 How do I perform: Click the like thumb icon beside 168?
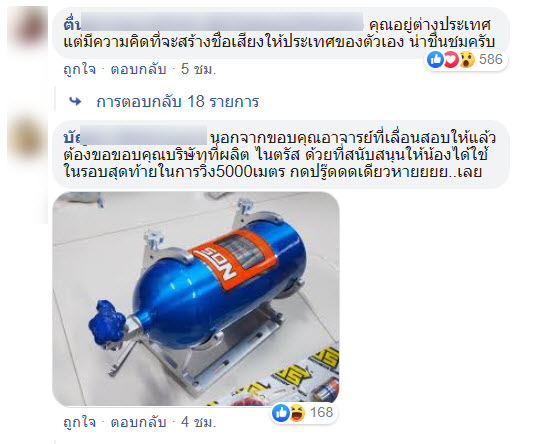click(281, 413)
